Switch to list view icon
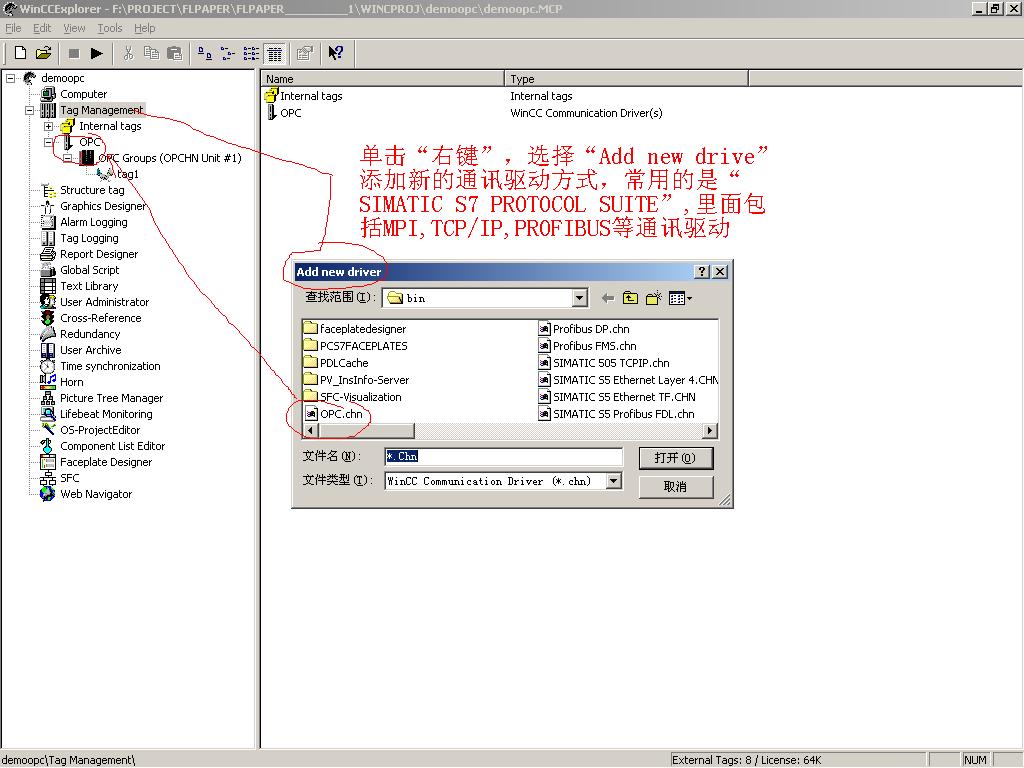 click(x=251, y=53)
